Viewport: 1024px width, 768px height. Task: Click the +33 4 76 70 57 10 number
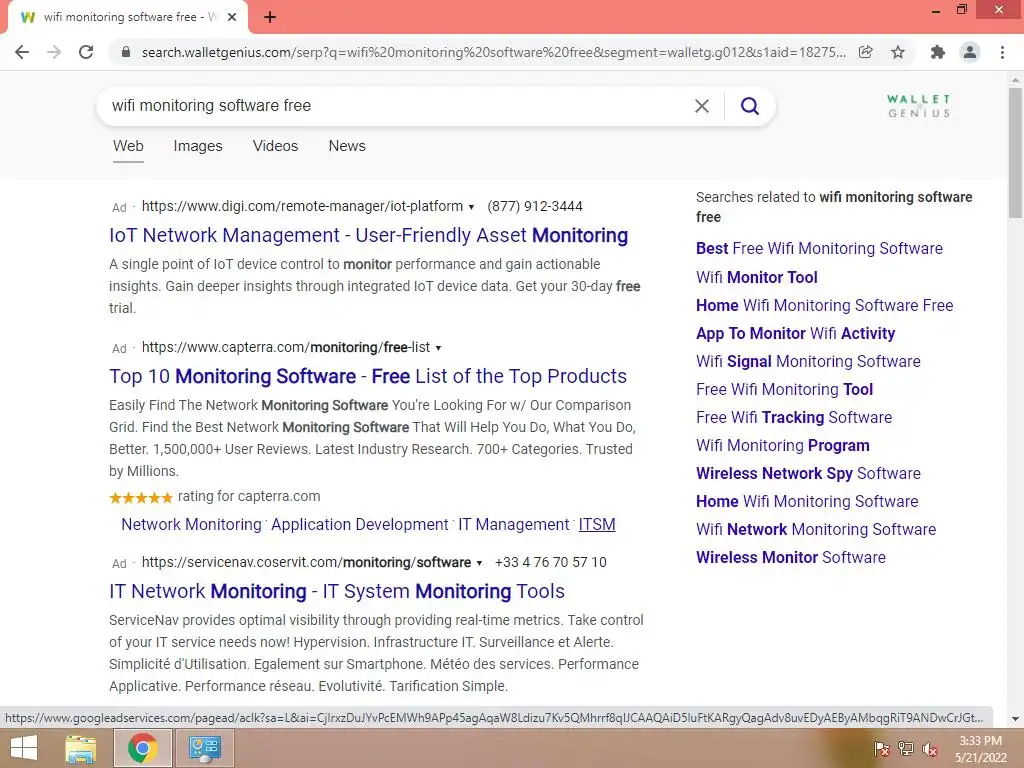click(551, 563)
